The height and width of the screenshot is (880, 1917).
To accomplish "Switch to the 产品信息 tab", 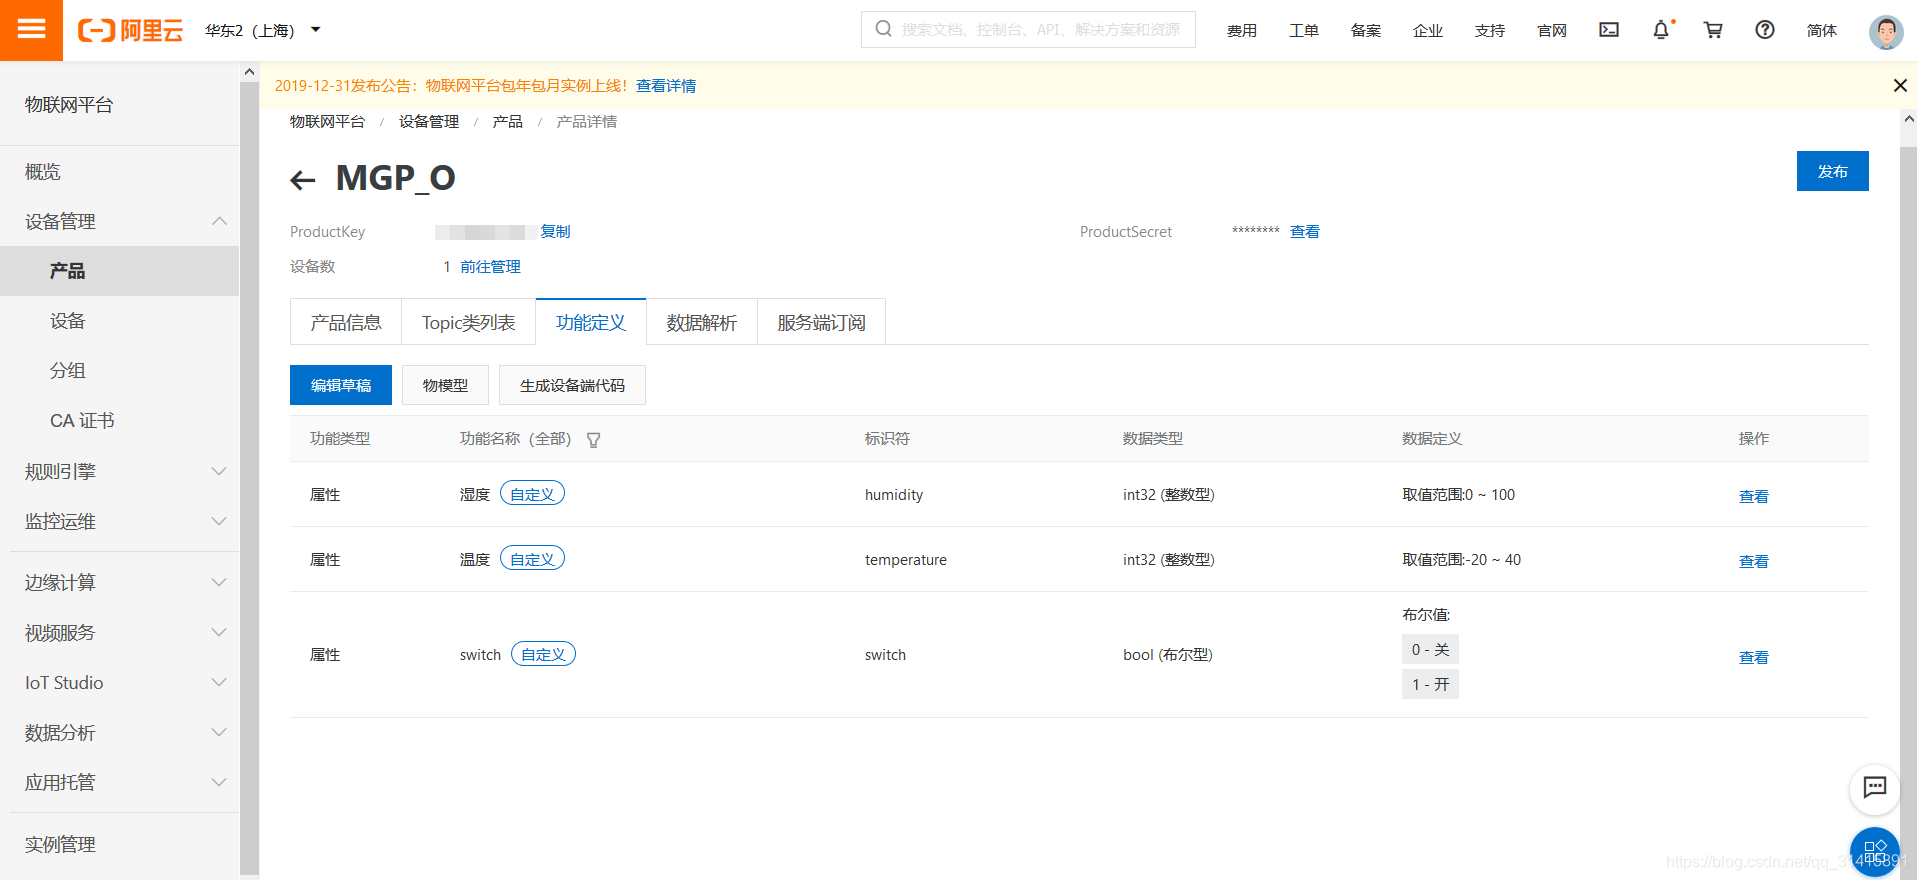I will (x=346, y=322).
